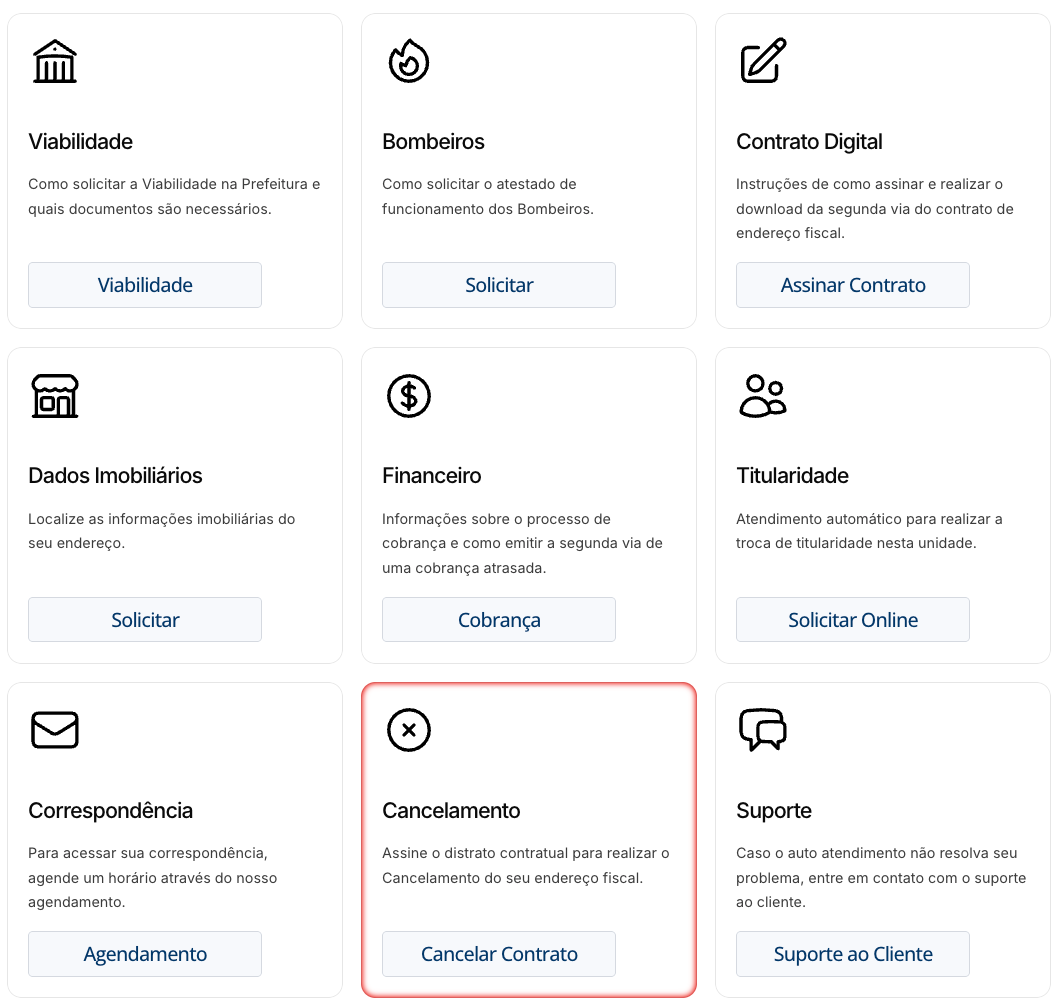Select the pencil icon on Contrato Digital

[x=762, y=61]
